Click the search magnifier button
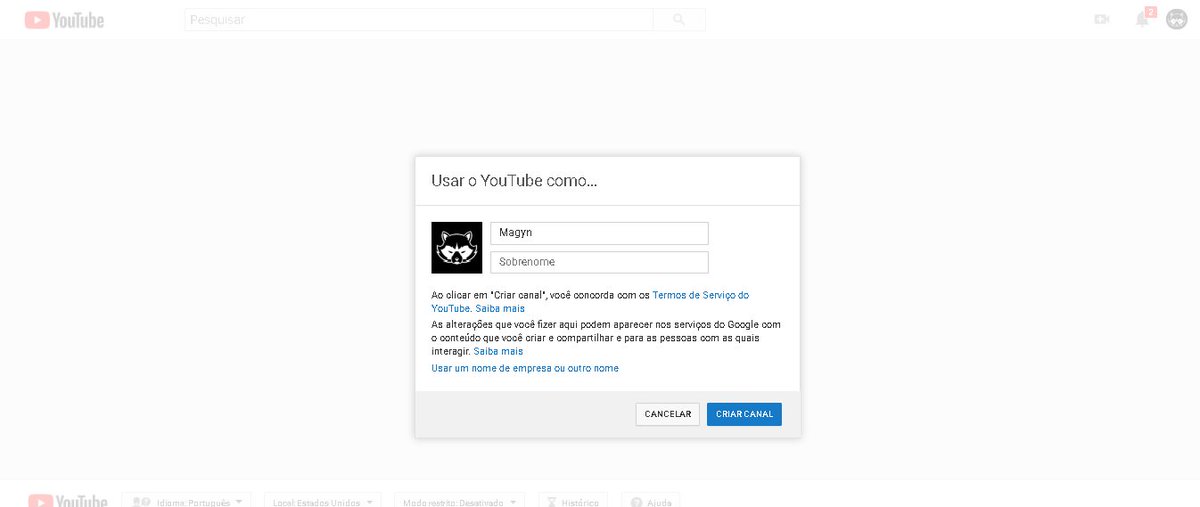This screenshot has width=1200, height=507. pyautogui.click(x=679, y=19)
